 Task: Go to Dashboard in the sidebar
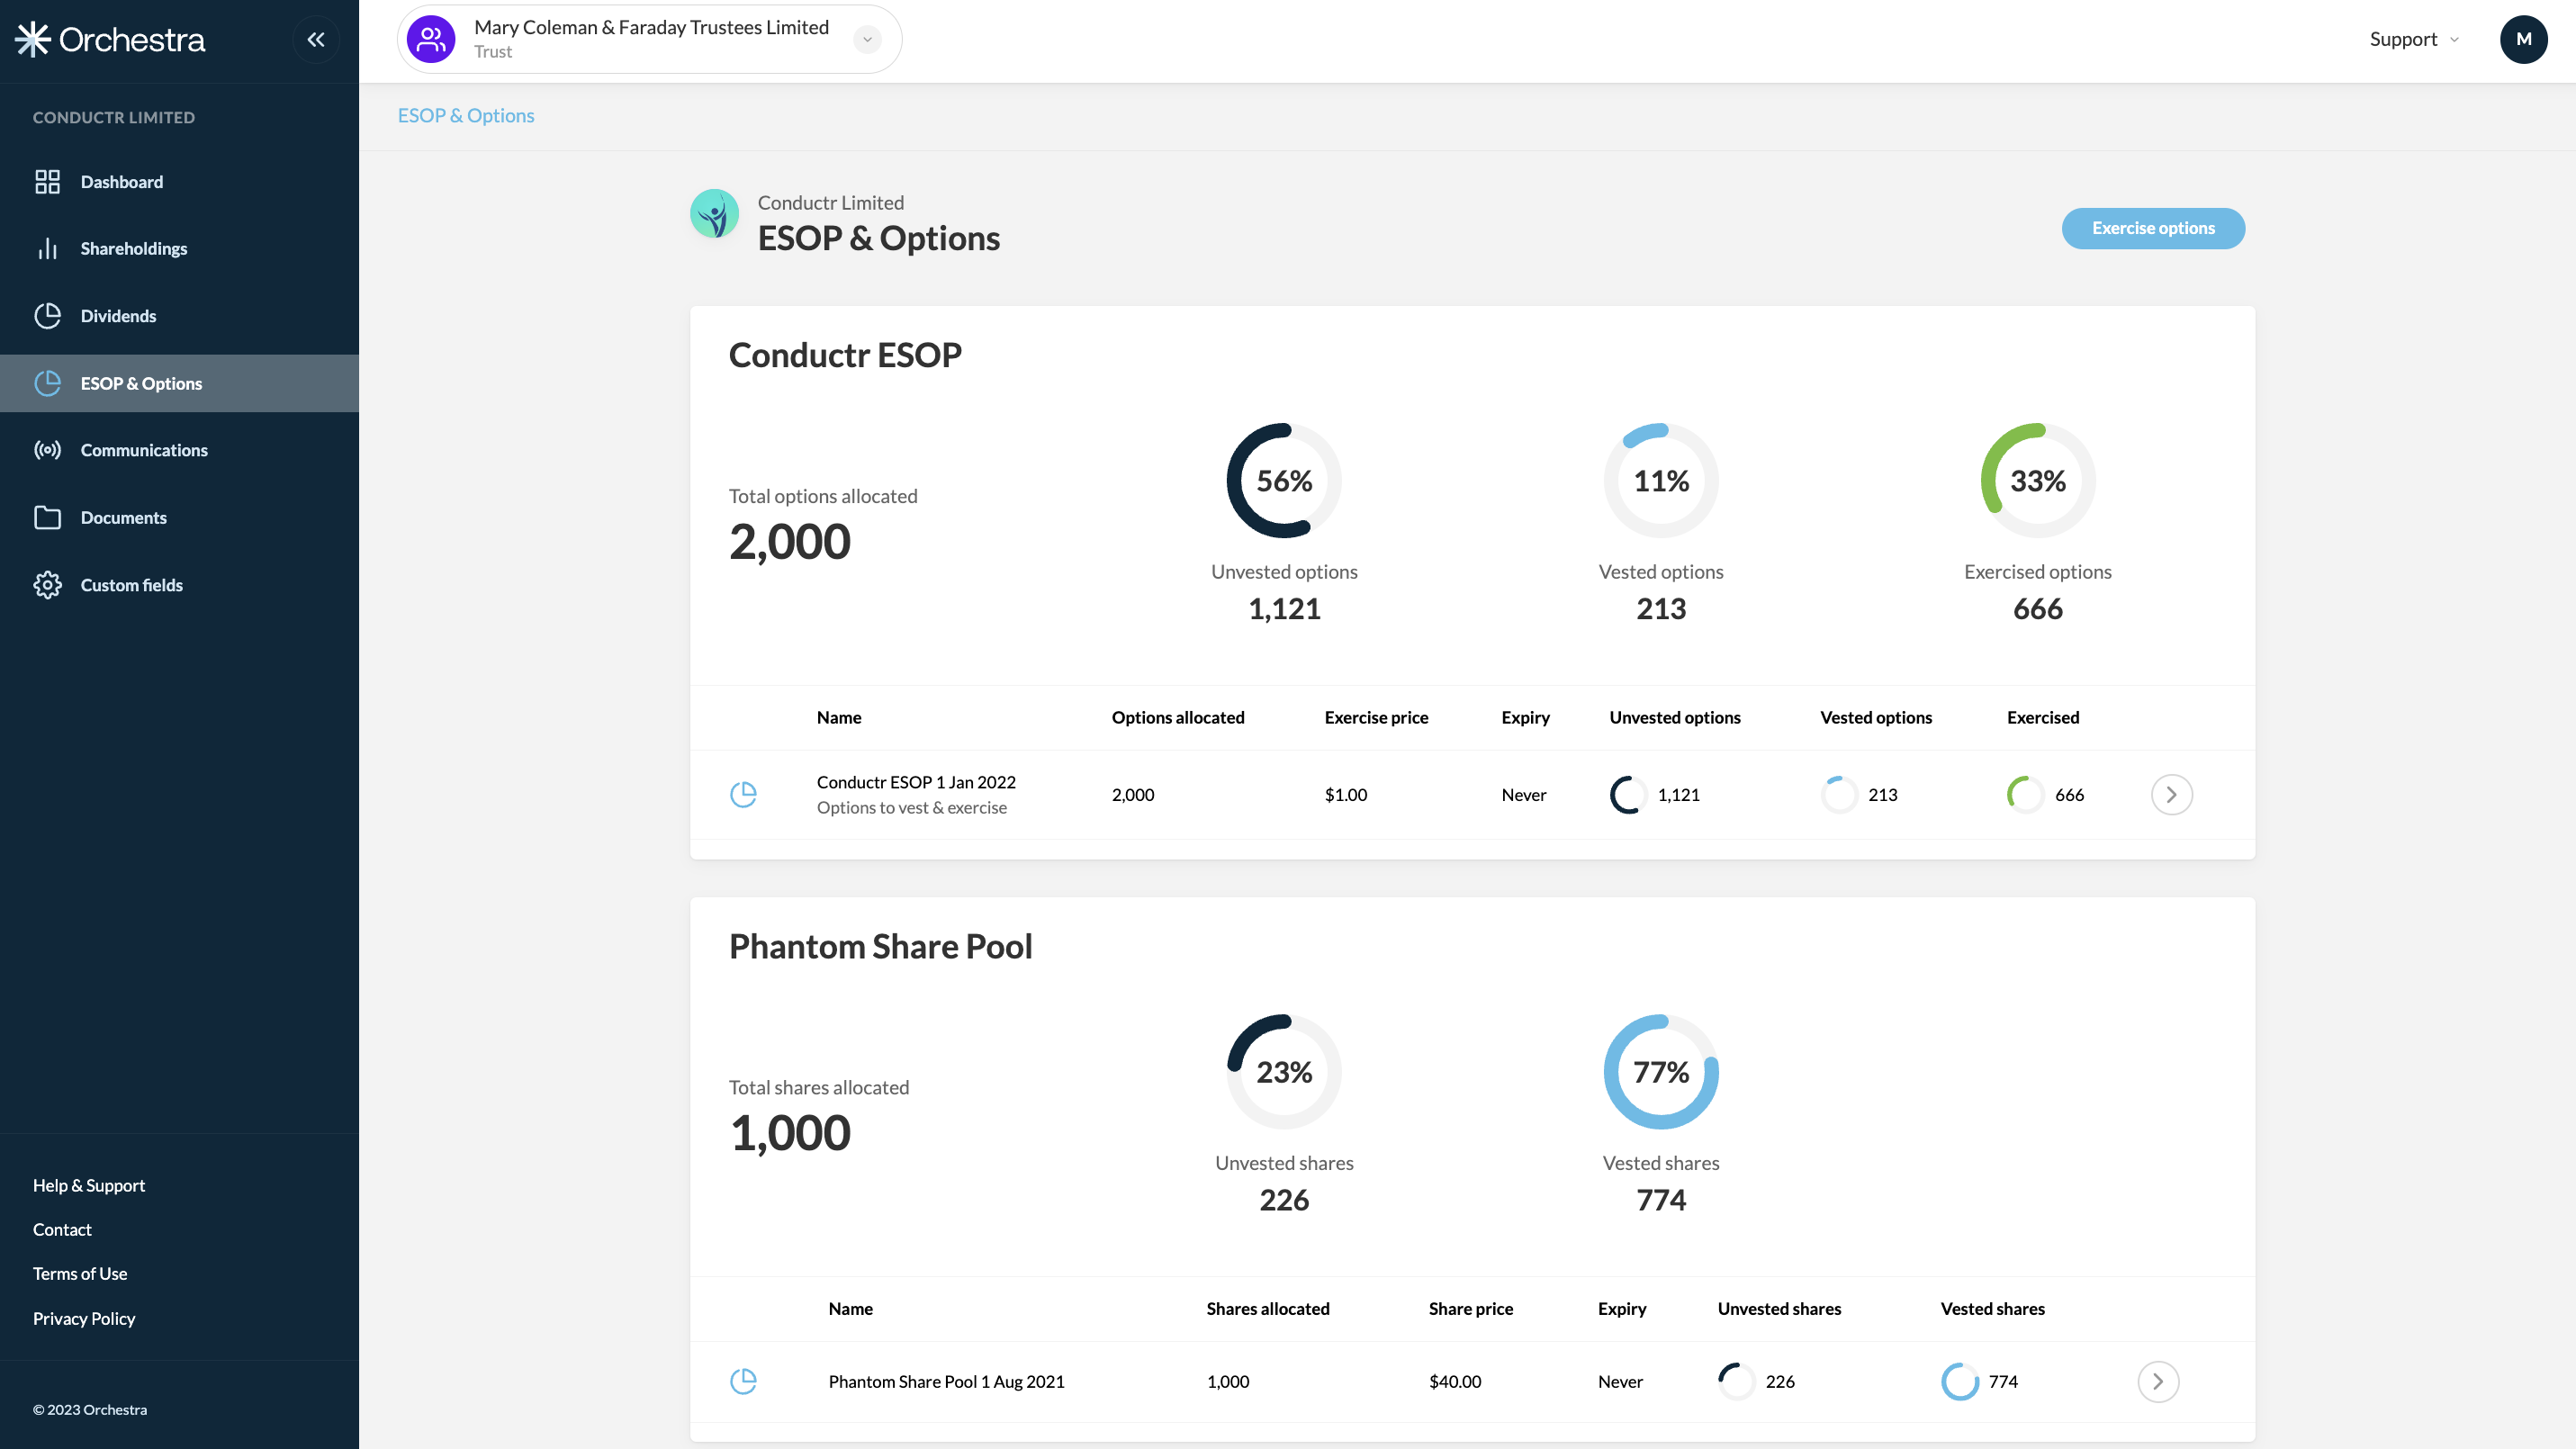179,182
